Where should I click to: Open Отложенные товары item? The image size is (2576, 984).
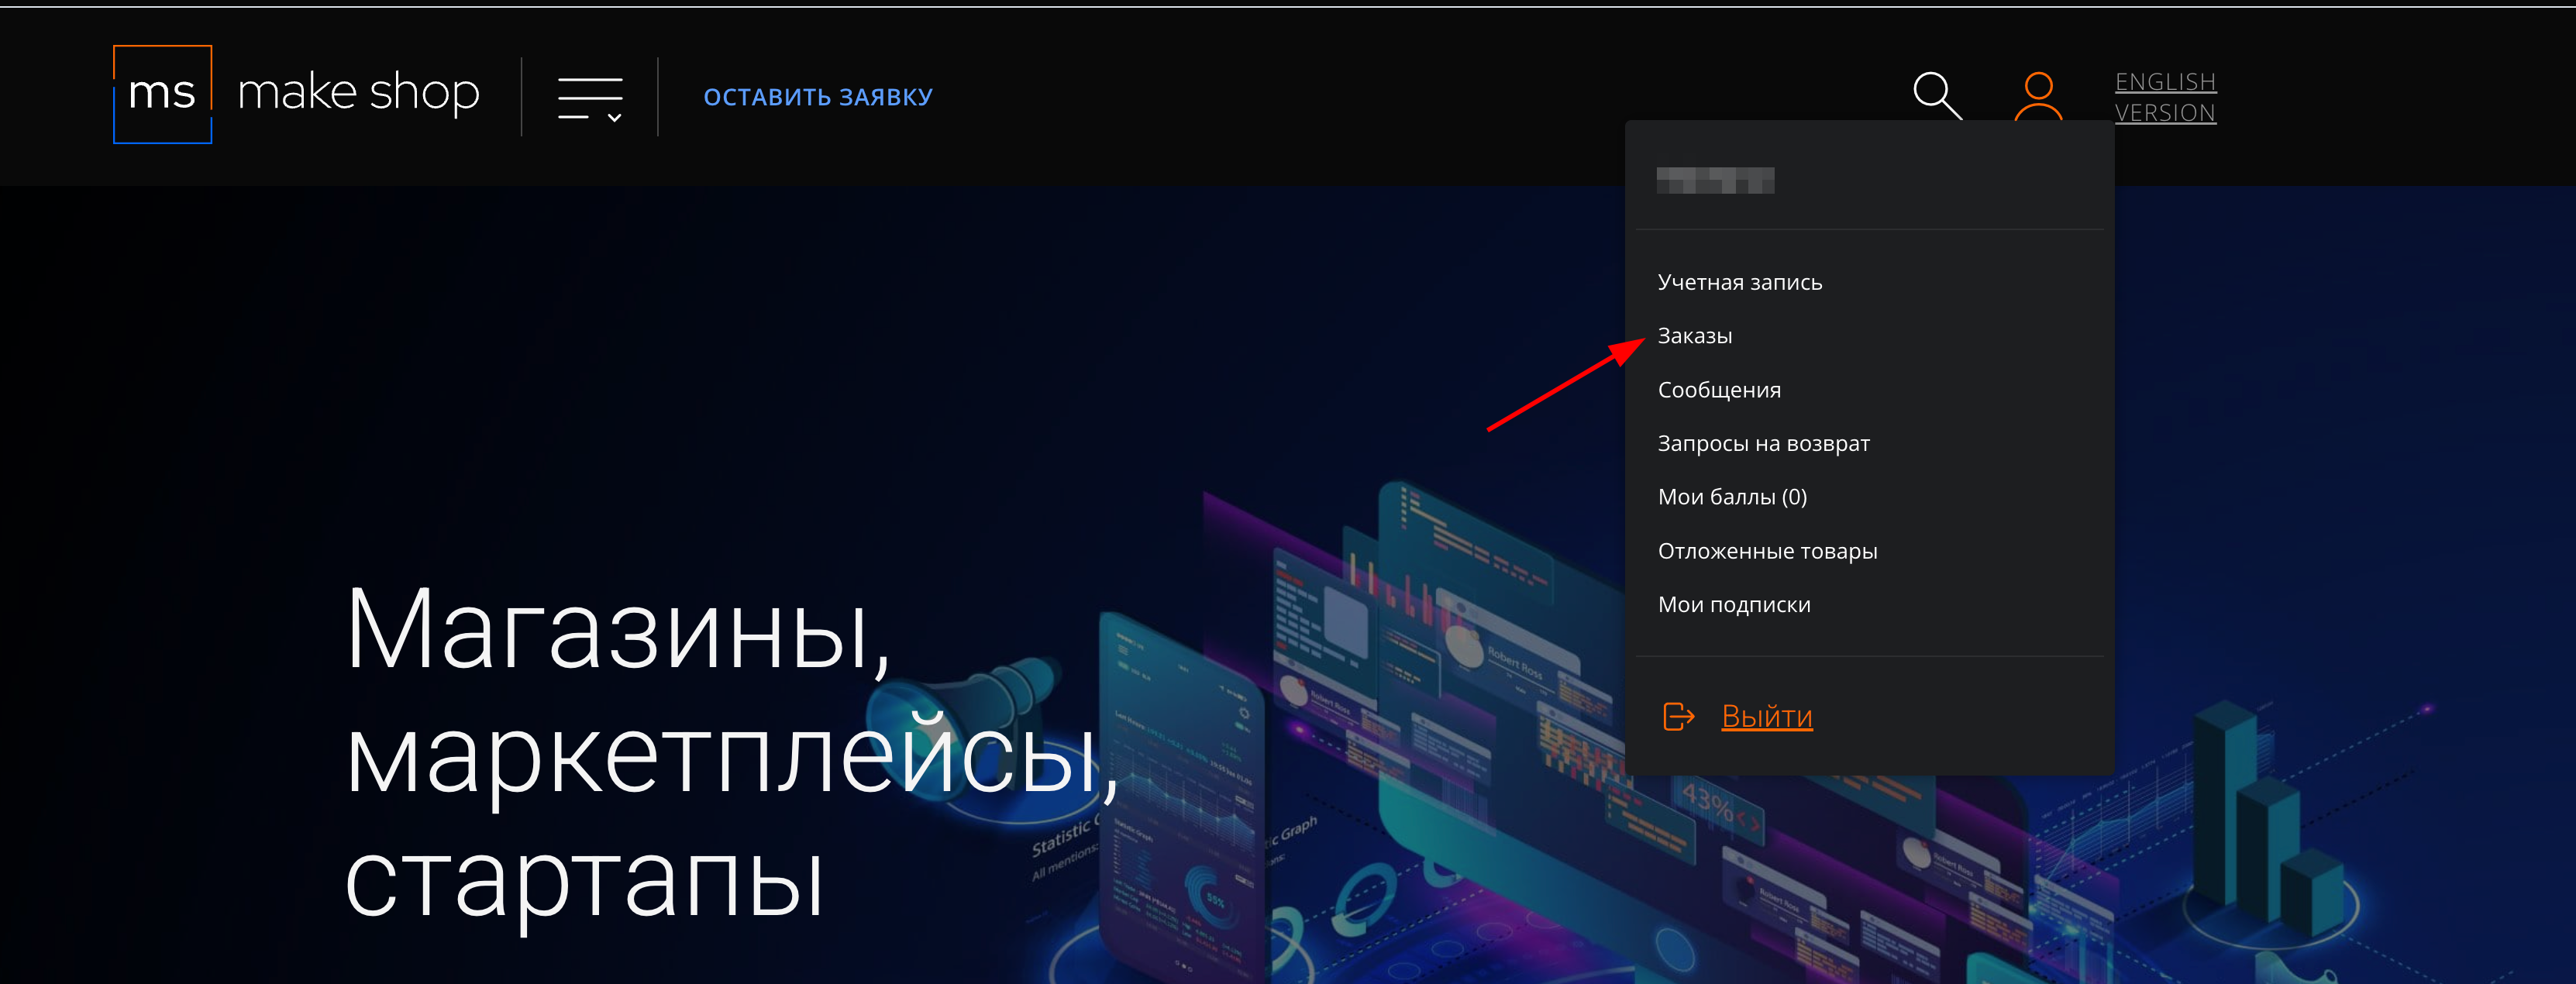[1767, 551]
